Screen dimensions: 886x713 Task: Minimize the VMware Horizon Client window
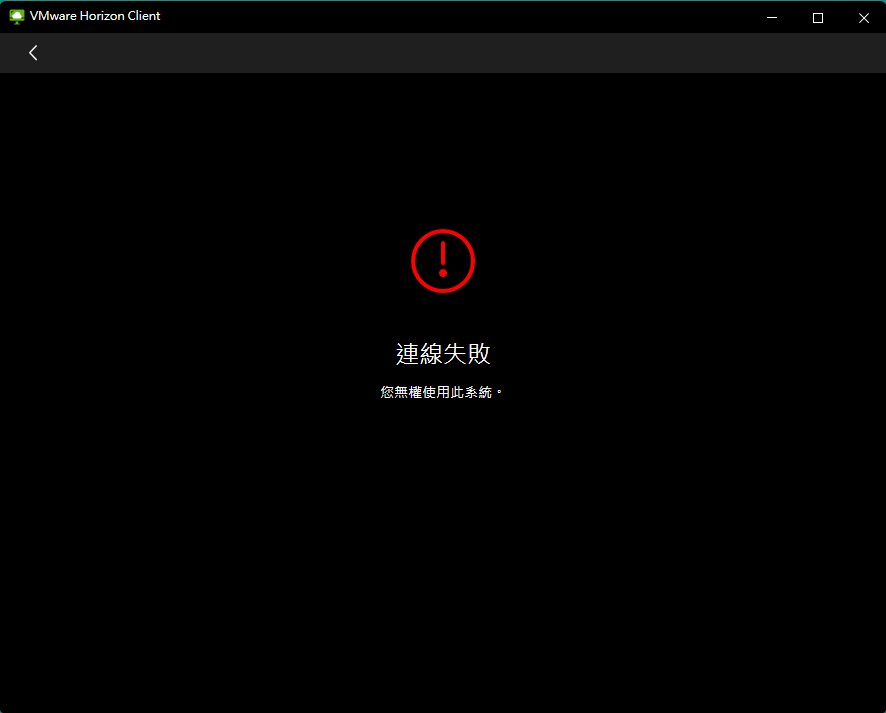click(x=771, y=18)
